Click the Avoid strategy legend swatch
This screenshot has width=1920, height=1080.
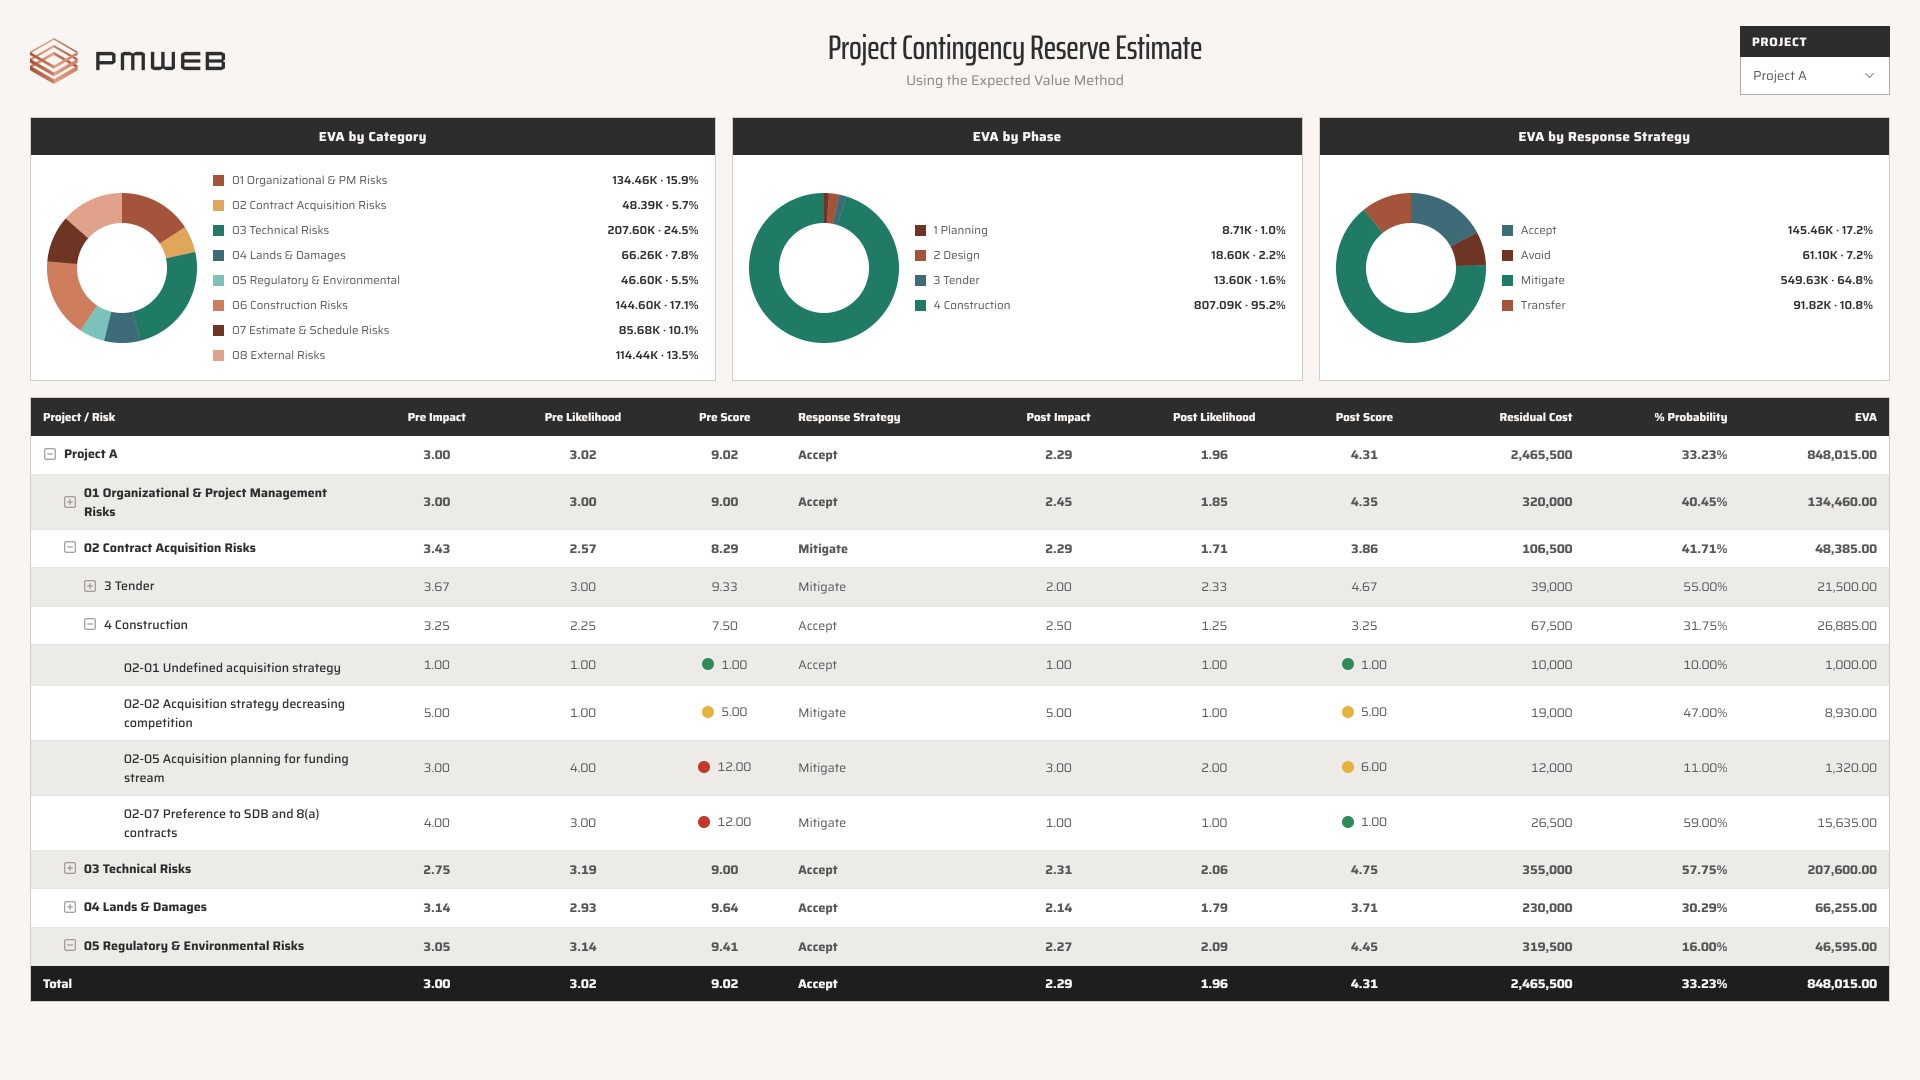point(1507,256)
